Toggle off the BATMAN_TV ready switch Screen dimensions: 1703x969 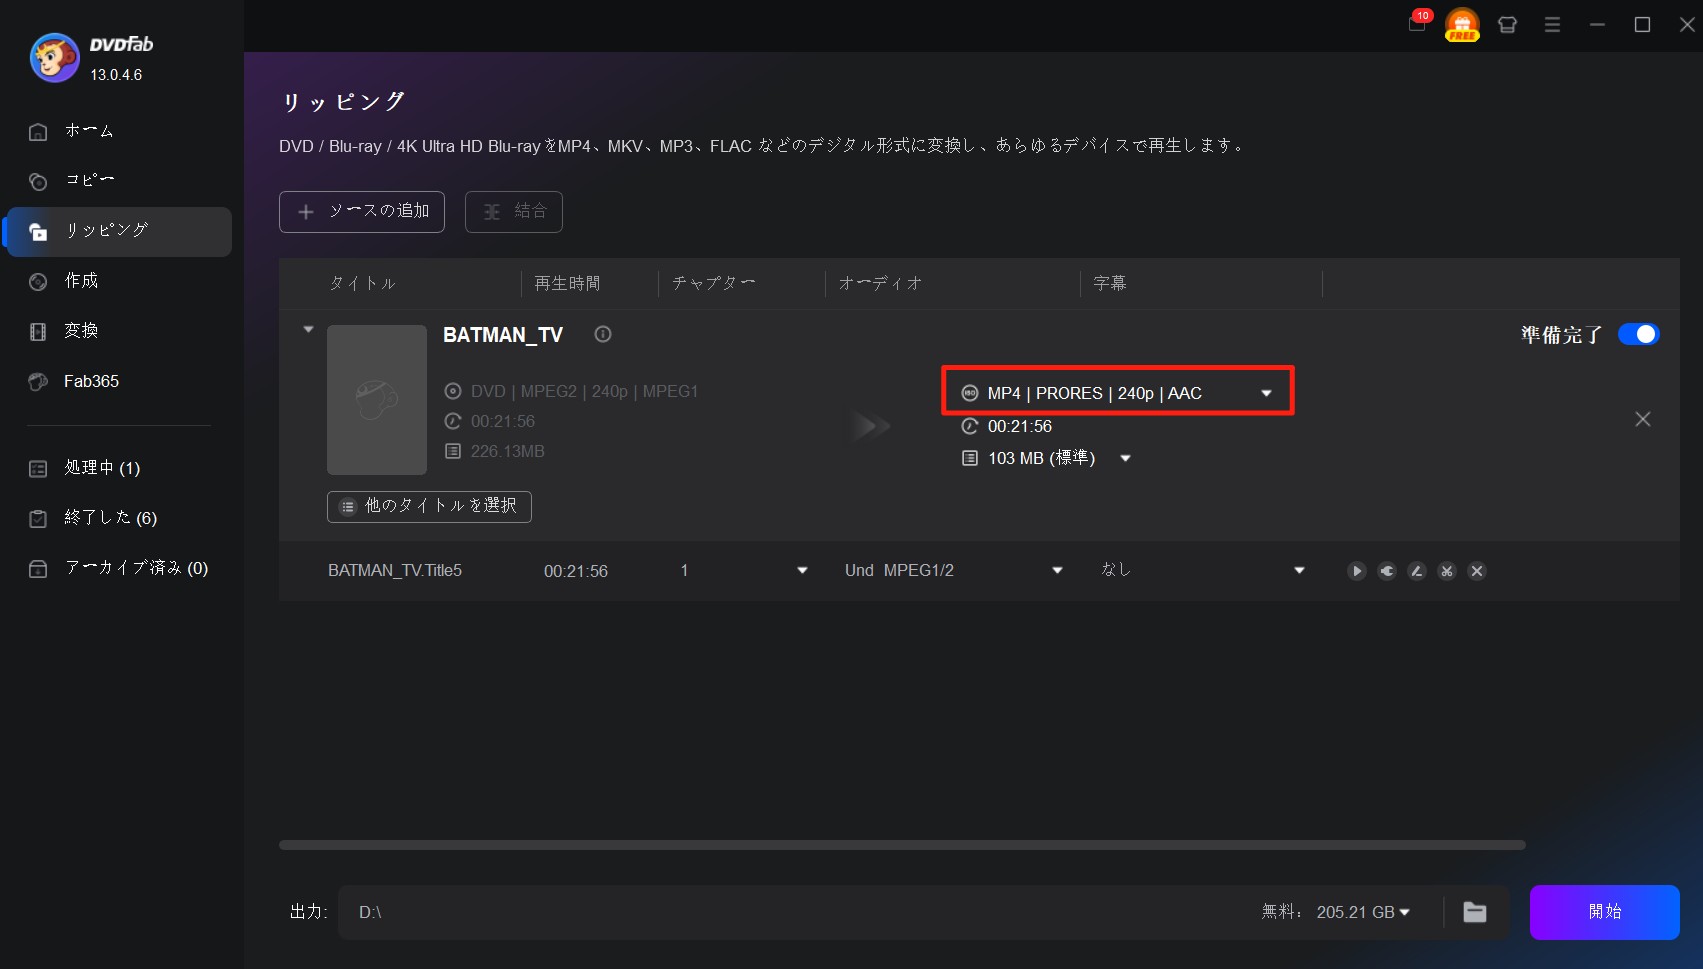(x=1638, y=334)
